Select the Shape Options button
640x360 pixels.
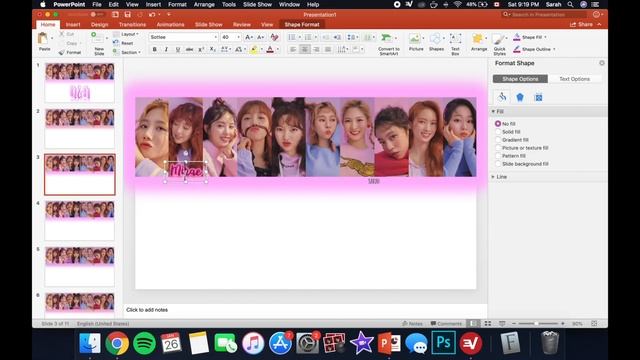(520, 79)
